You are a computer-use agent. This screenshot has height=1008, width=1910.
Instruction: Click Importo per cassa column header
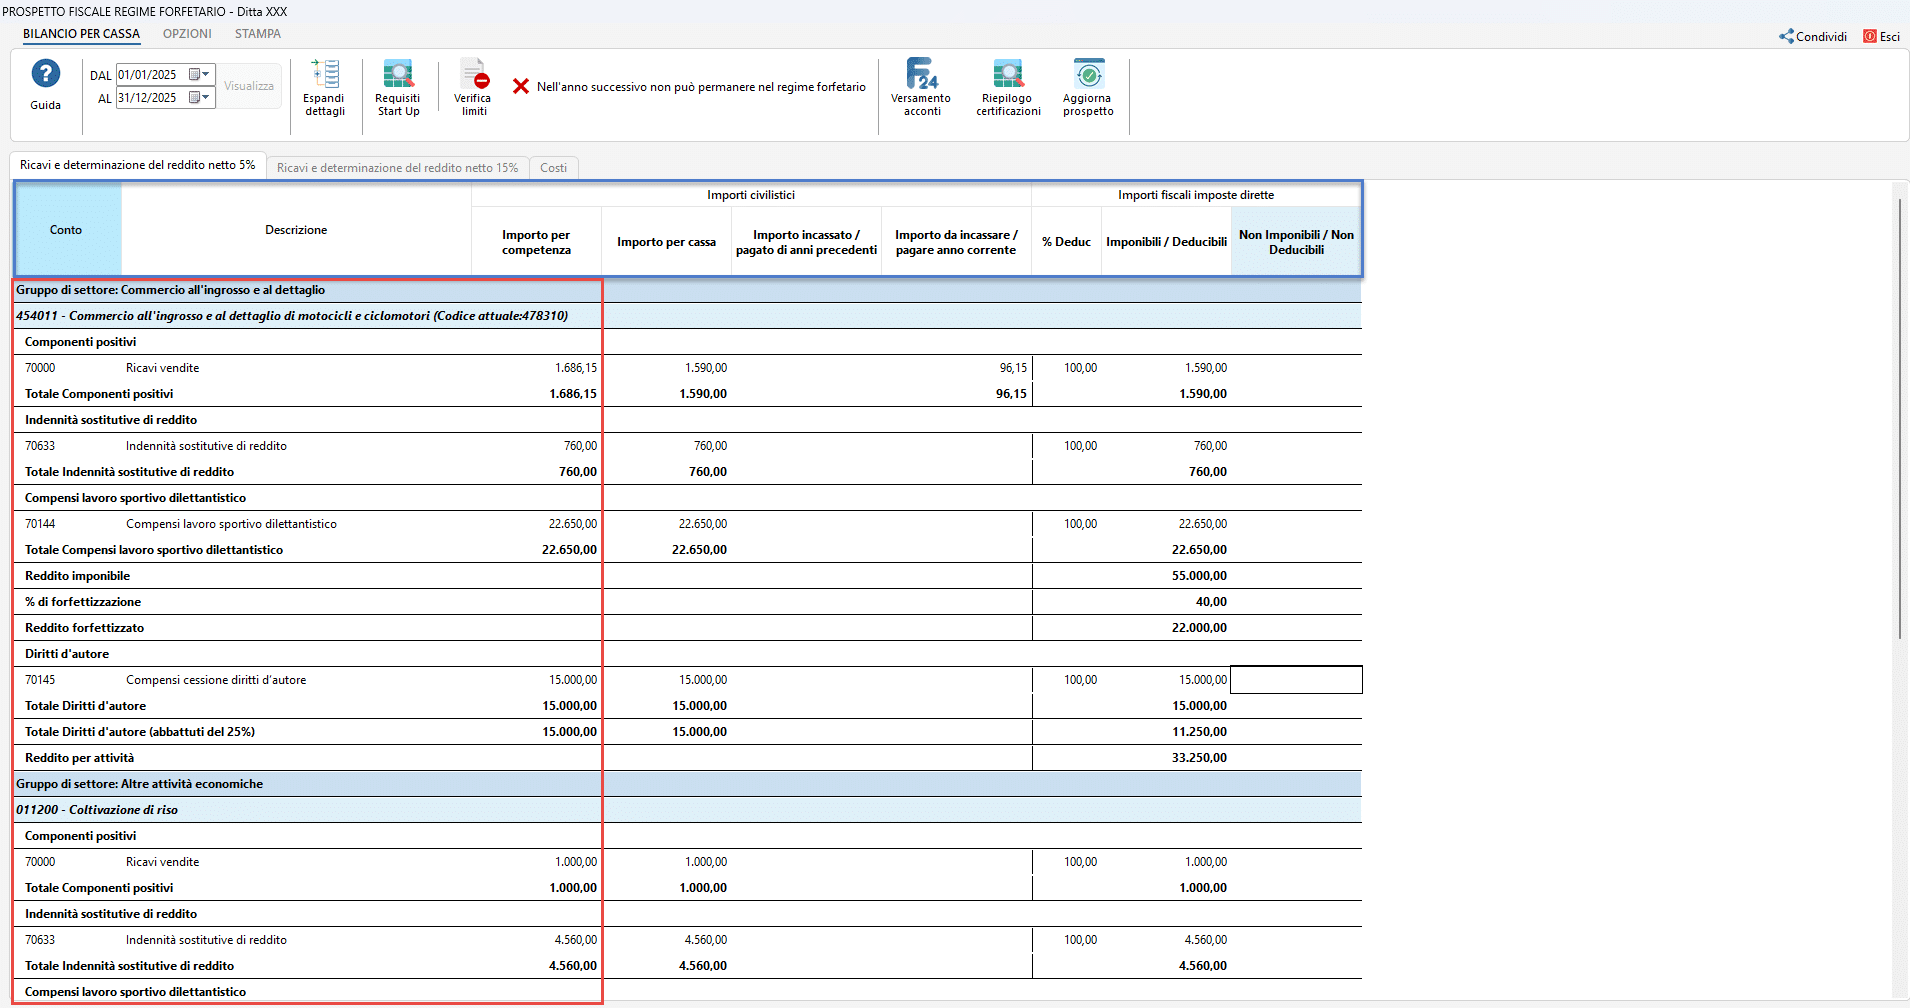(667, 242)
